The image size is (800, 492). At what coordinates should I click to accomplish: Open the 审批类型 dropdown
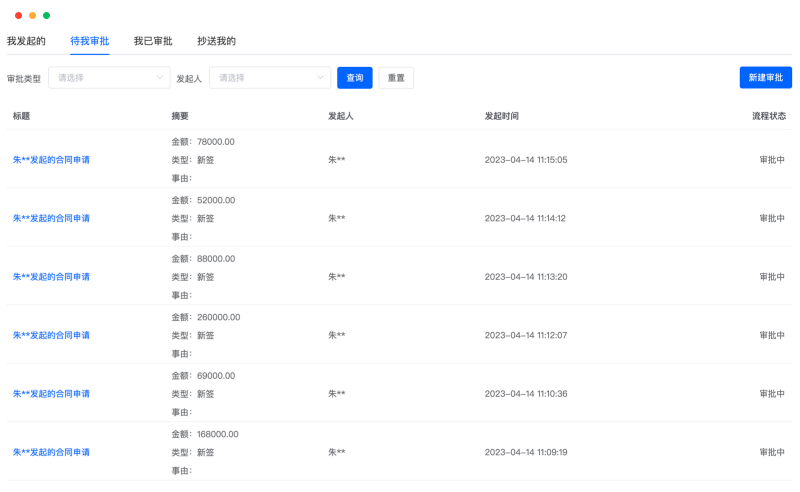coord(109,78)
